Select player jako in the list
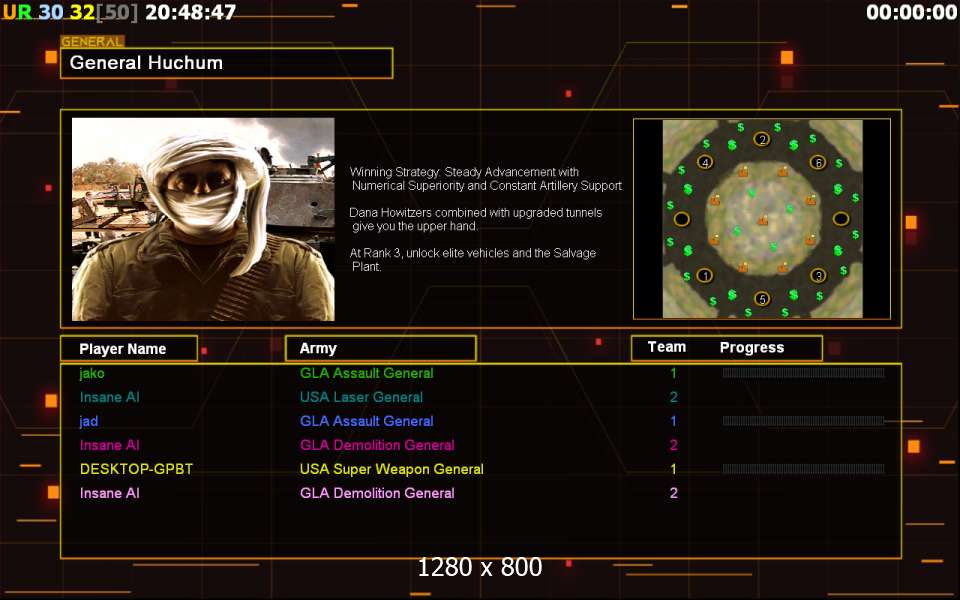 pyautogui.click(x=92, y=373)
